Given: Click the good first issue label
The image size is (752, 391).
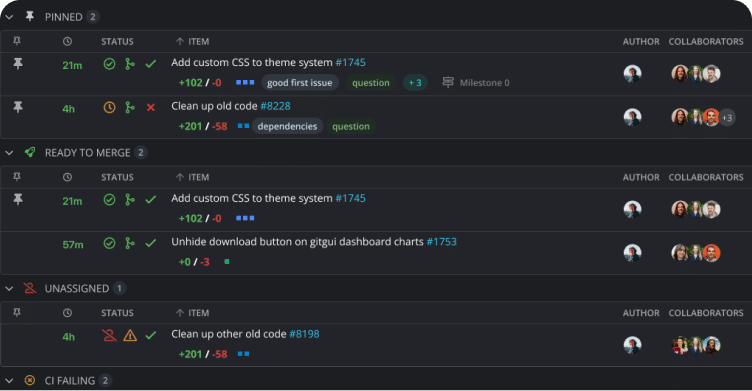Looking at the screenshot, I should pyautogui.click(x=300, y=83).
